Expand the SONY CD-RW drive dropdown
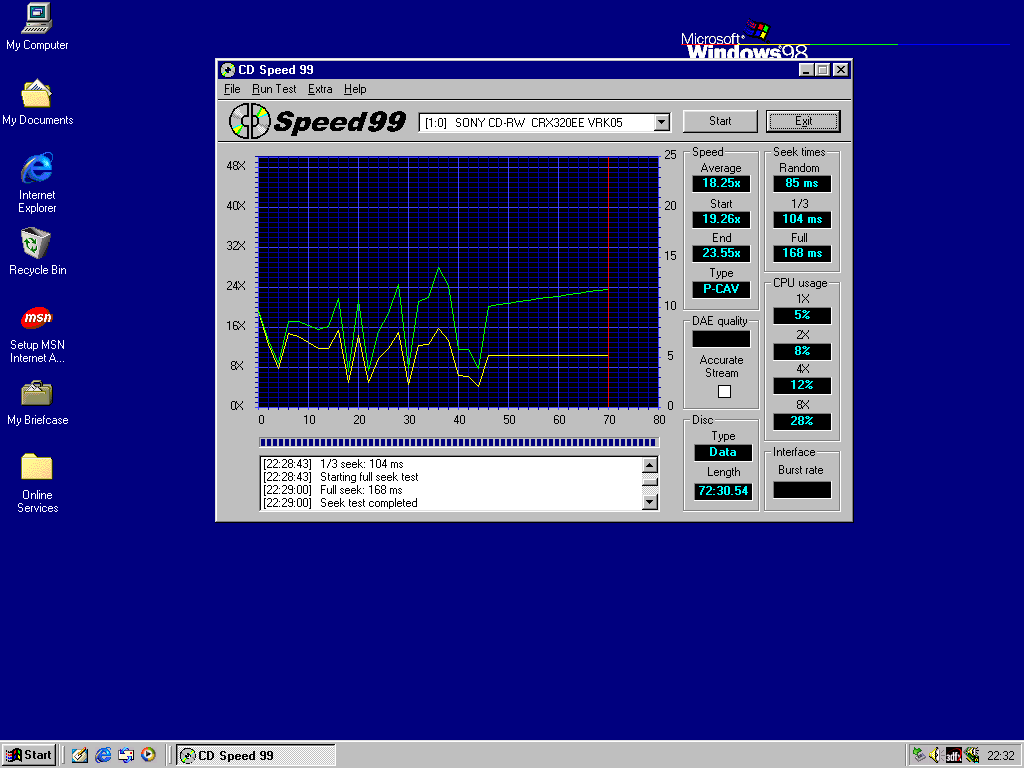The height and width of the screenshot is (768, 1024). [x=661, y=122]
